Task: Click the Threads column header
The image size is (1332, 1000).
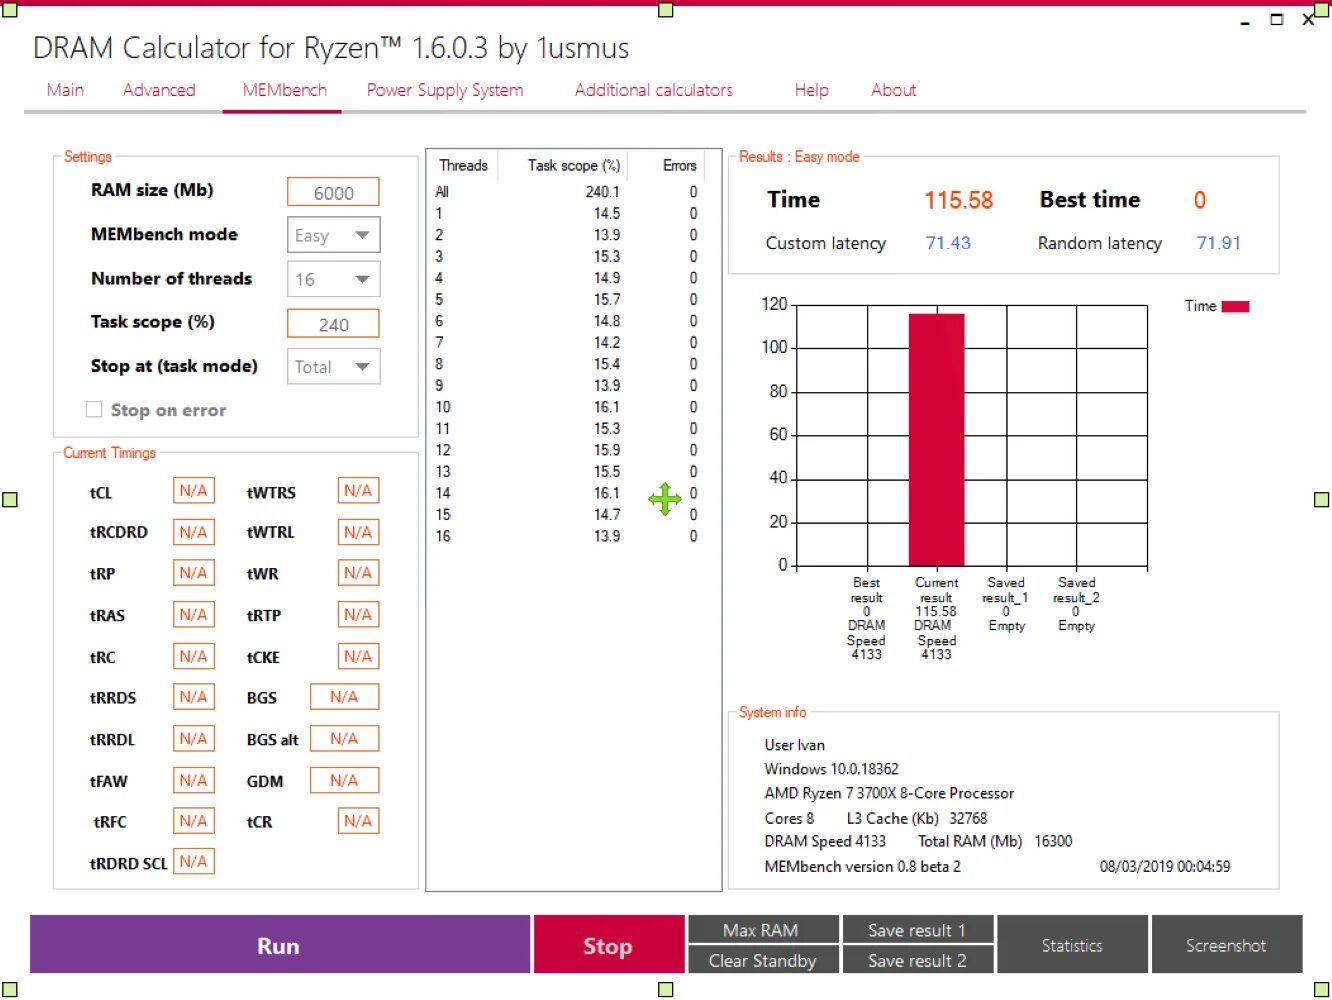Action: [x=463, y=166]
